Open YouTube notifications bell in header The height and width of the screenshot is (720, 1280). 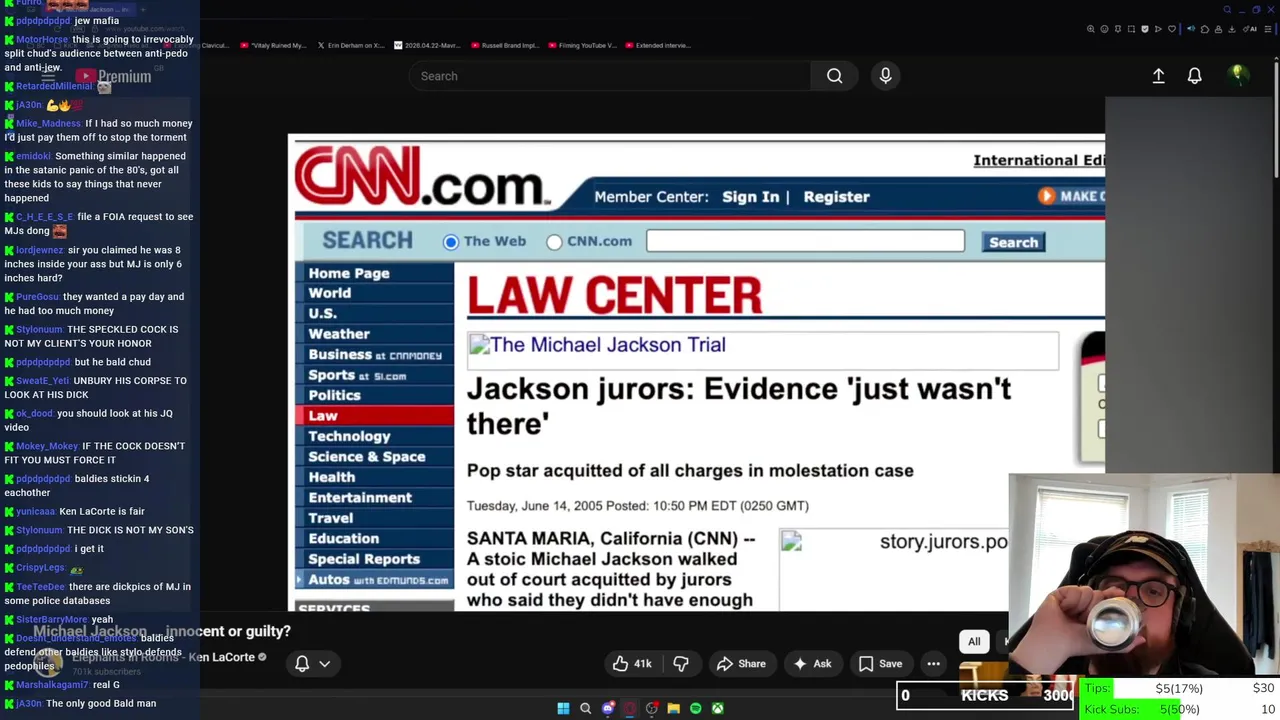tap(1194, 76)
